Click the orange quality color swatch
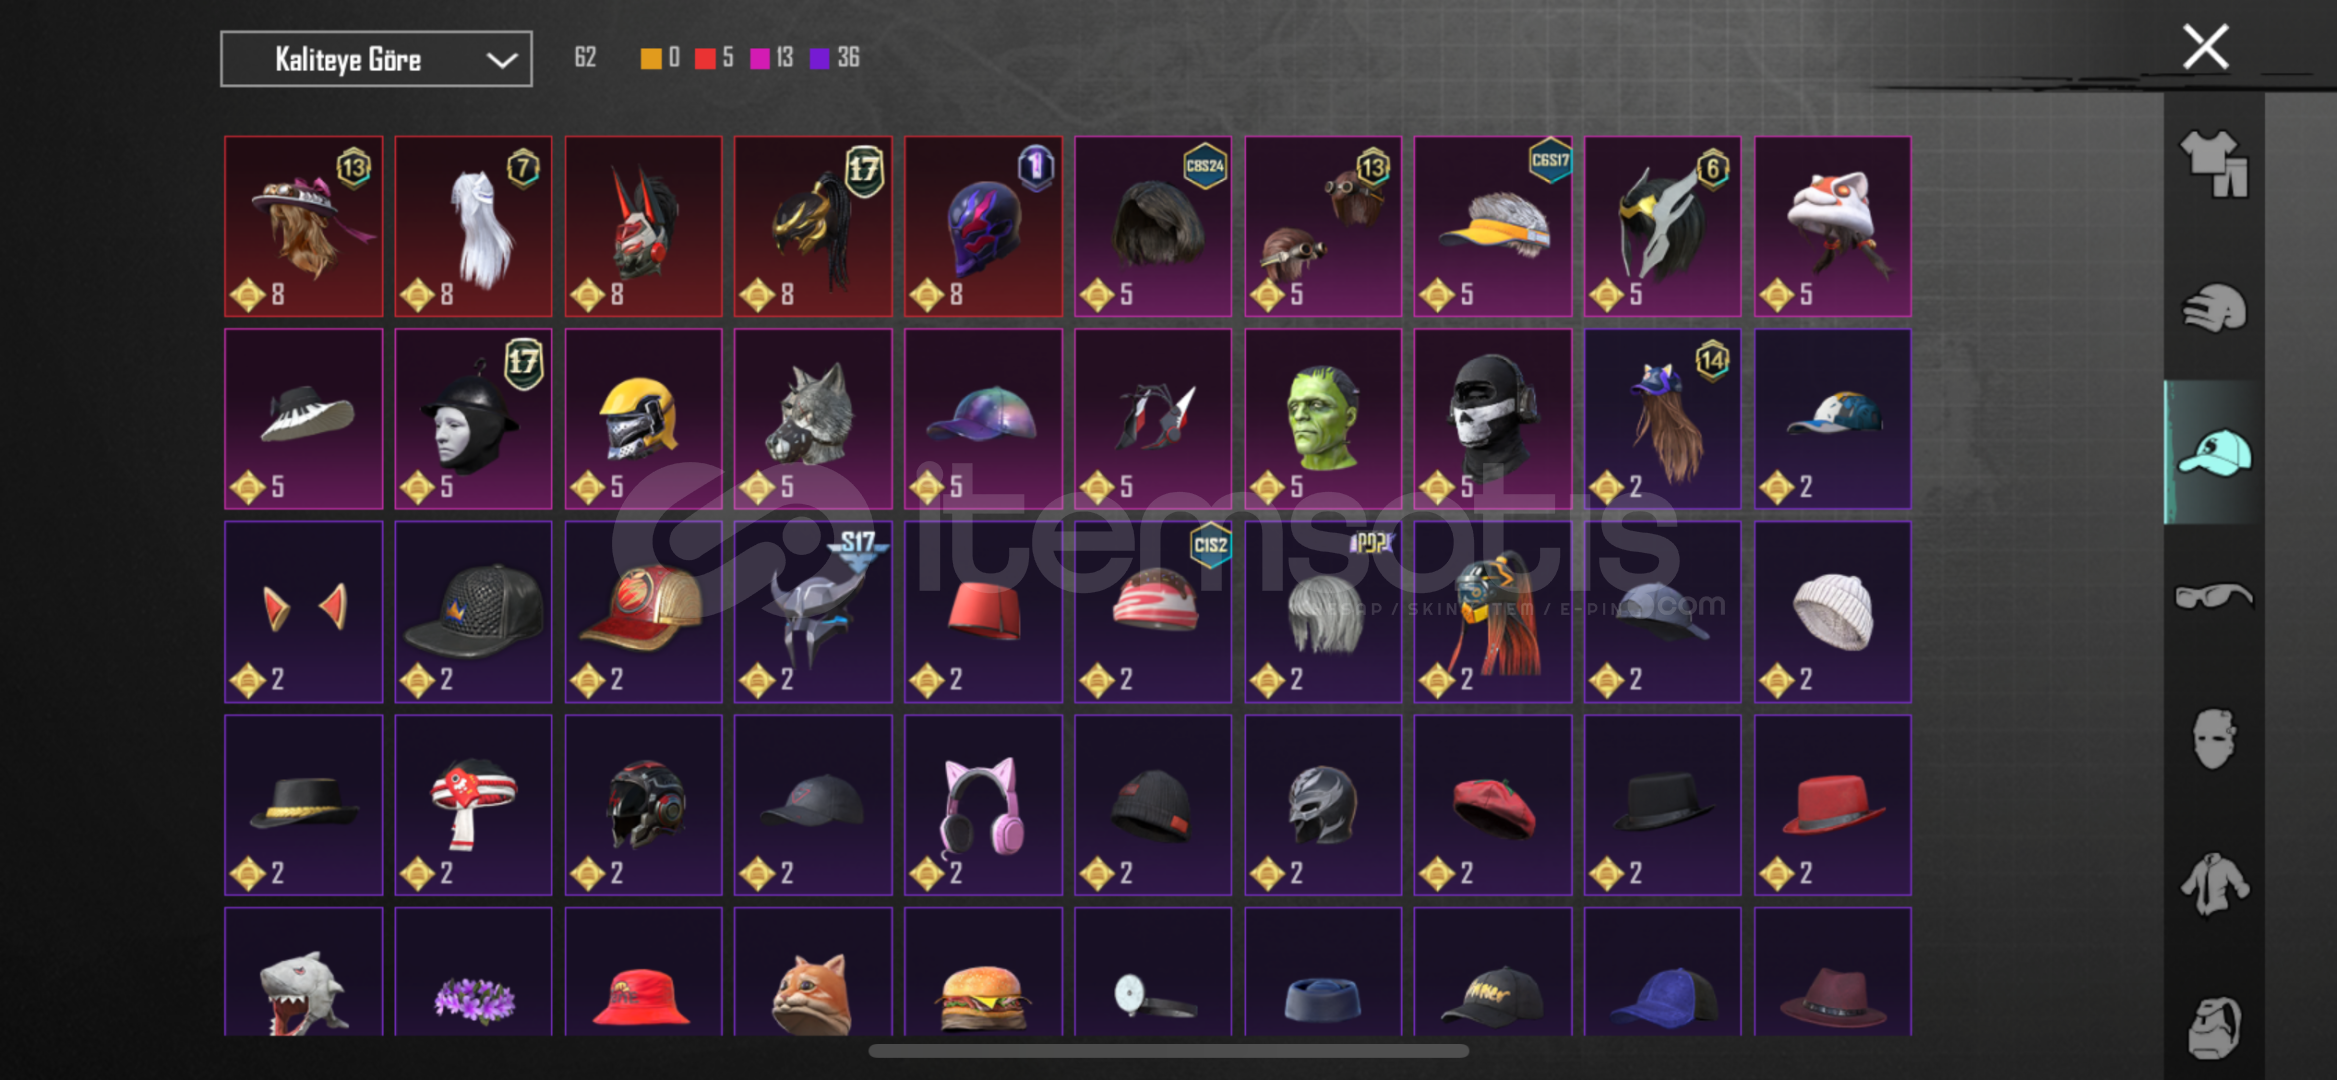 click(650, 58)
